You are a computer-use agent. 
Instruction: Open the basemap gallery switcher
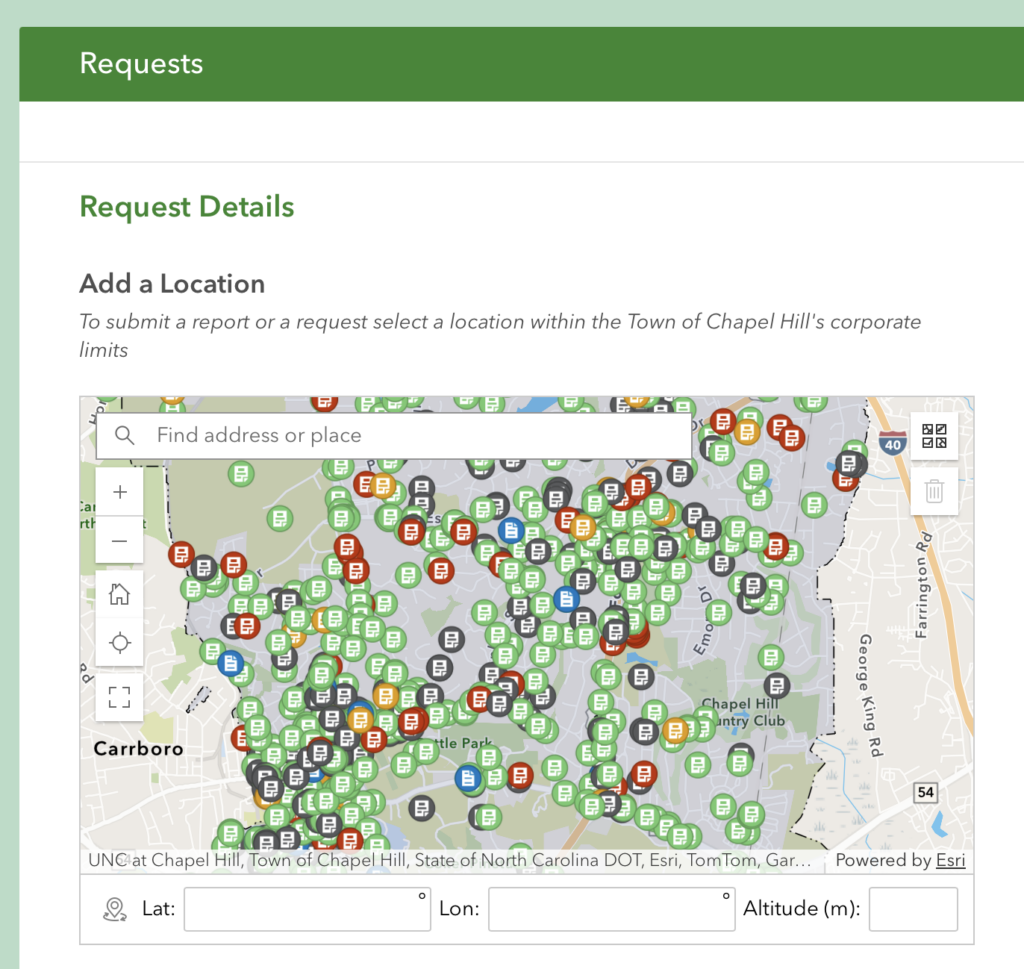point(934,436)
